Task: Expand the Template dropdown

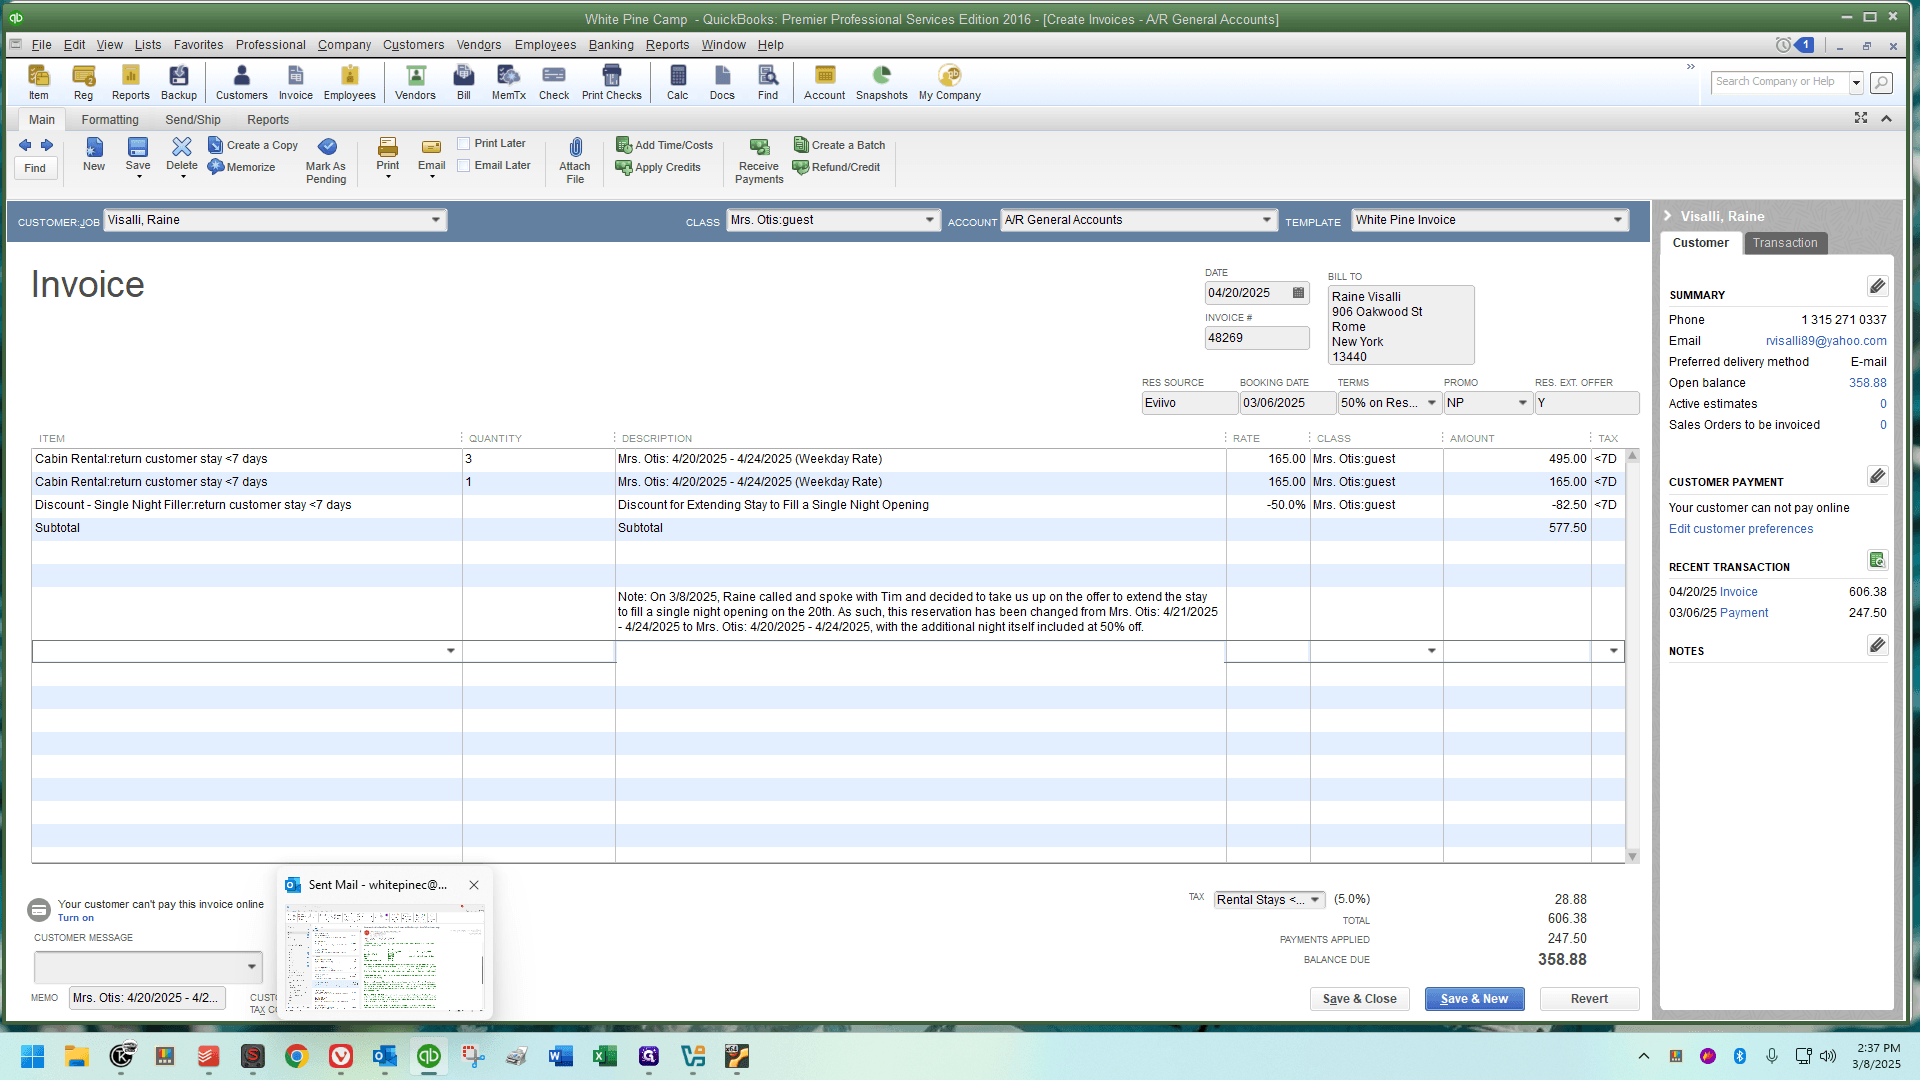Action: 1618,220
